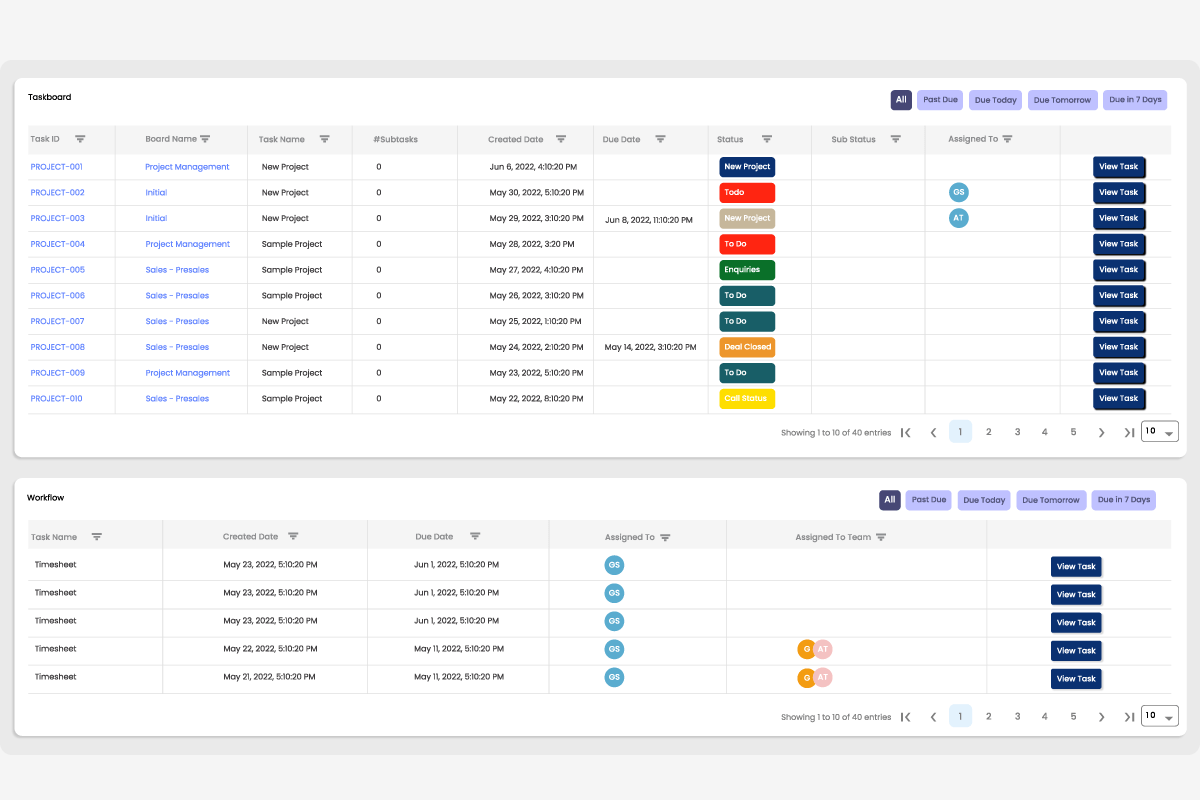1200x800 pixels.
Task: Toggle the Past Due filter on Taskboard
Action: click(939, 99)
